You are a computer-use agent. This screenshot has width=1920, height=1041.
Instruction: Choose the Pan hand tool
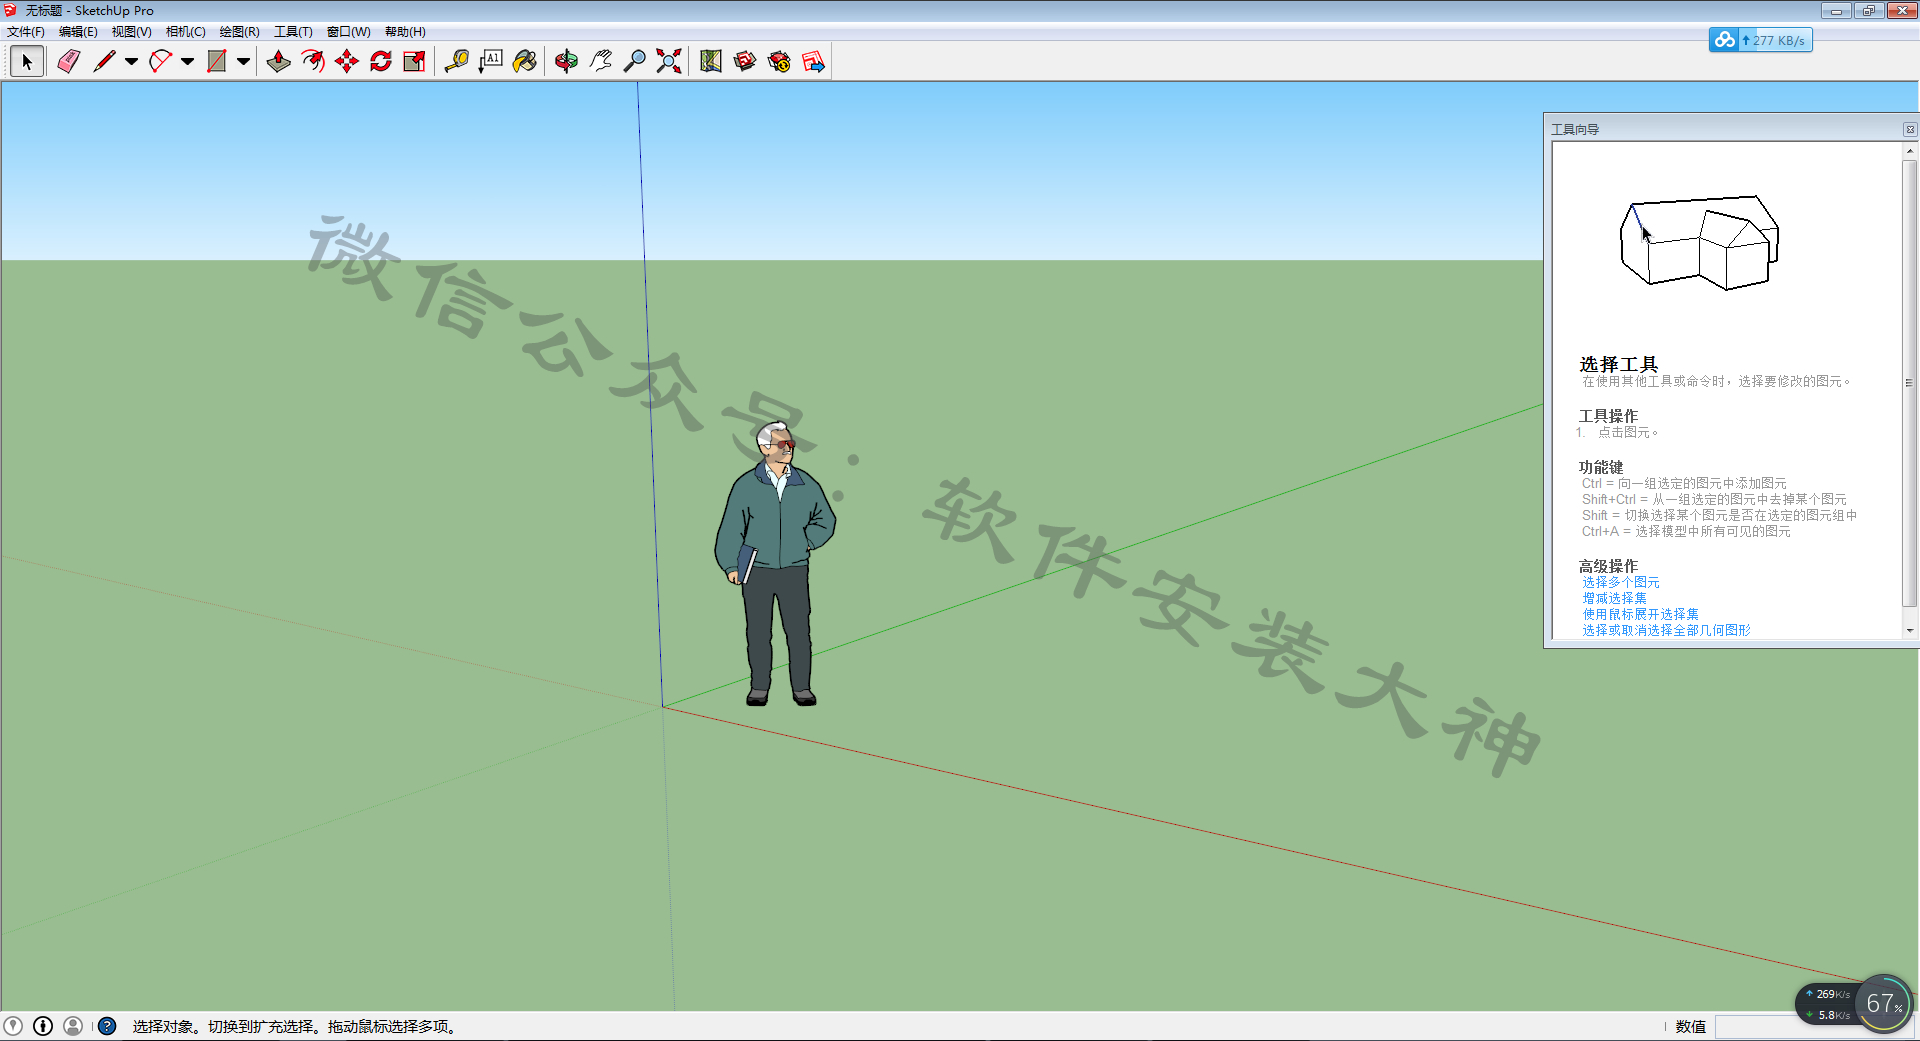tap(600, 62)
